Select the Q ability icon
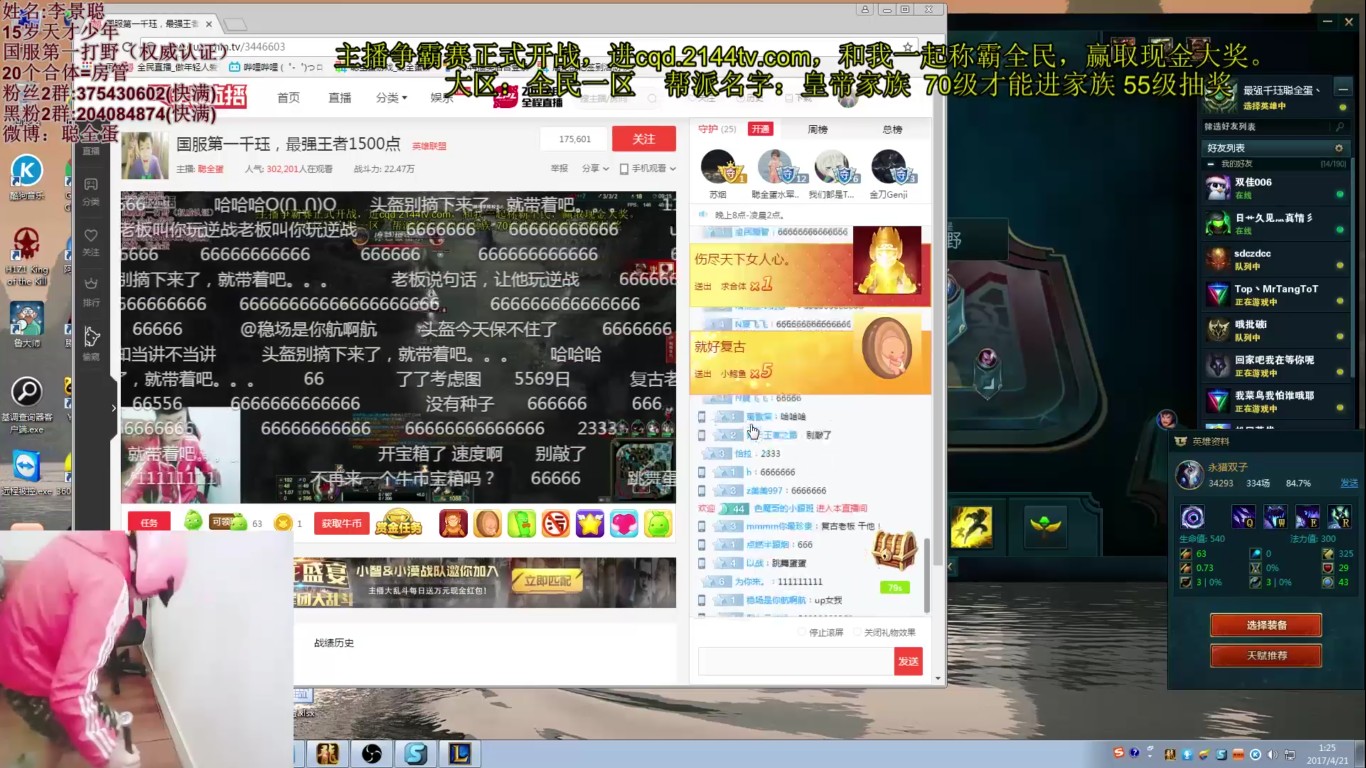 pyautogui.click(x=1243, y=517)
